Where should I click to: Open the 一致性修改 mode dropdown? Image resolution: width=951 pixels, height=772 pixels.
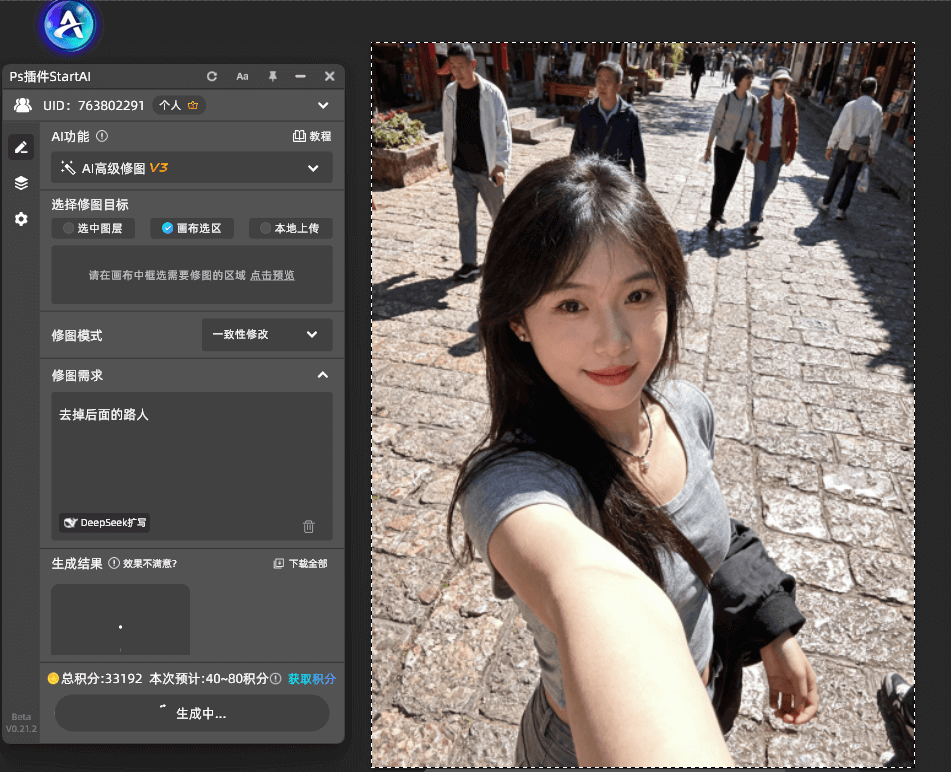coord(266,334)
